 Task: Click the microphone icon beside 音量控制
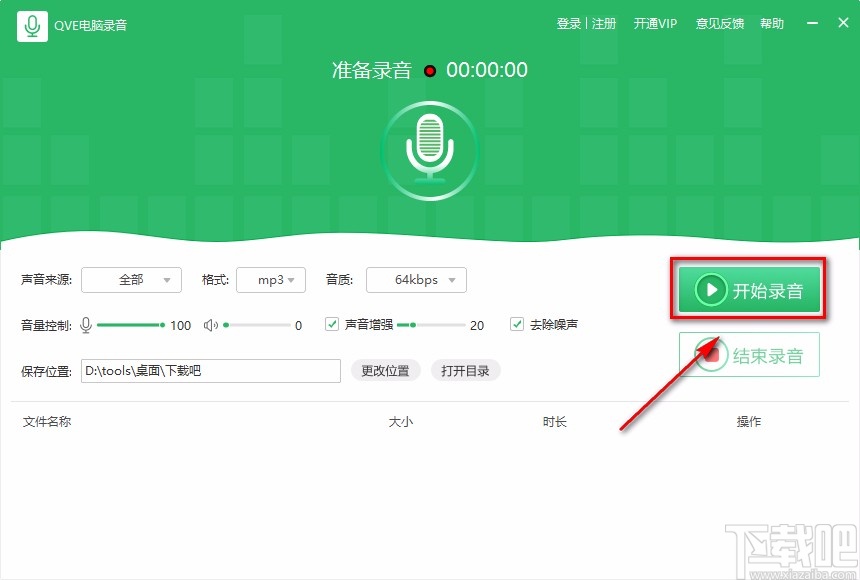[87, 325]
